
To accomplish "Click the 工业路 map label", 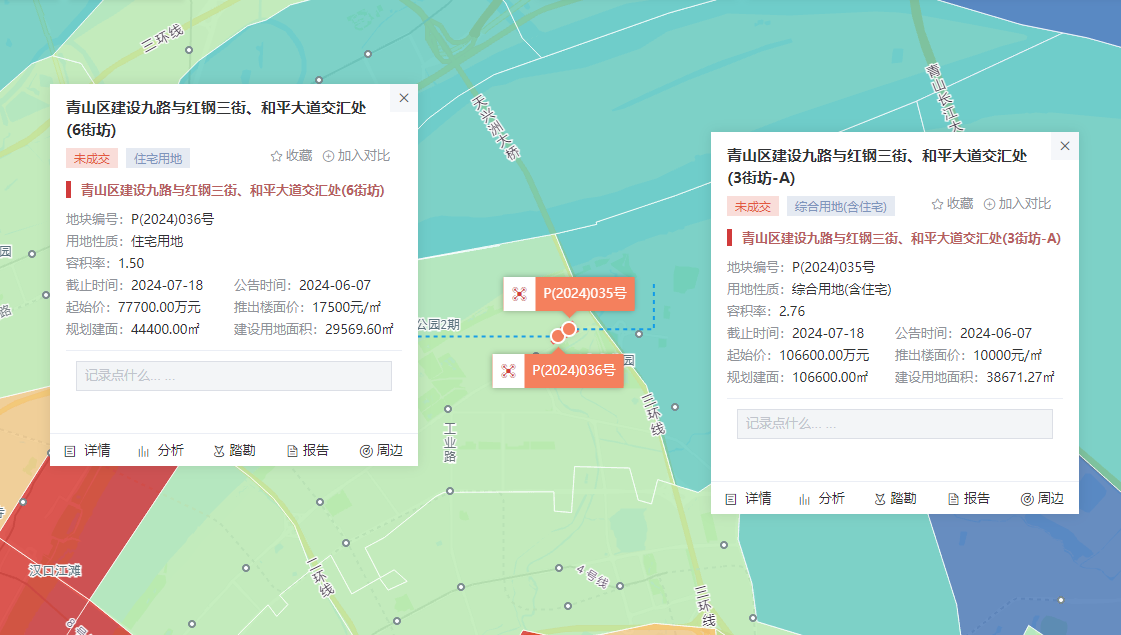I will pyautogui.click(x=450, y=443).
